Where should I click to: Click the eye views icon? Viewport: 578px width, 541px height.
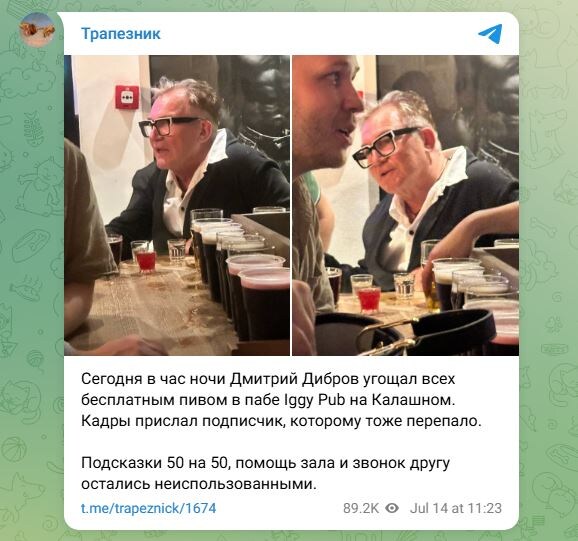coord(391,508)
